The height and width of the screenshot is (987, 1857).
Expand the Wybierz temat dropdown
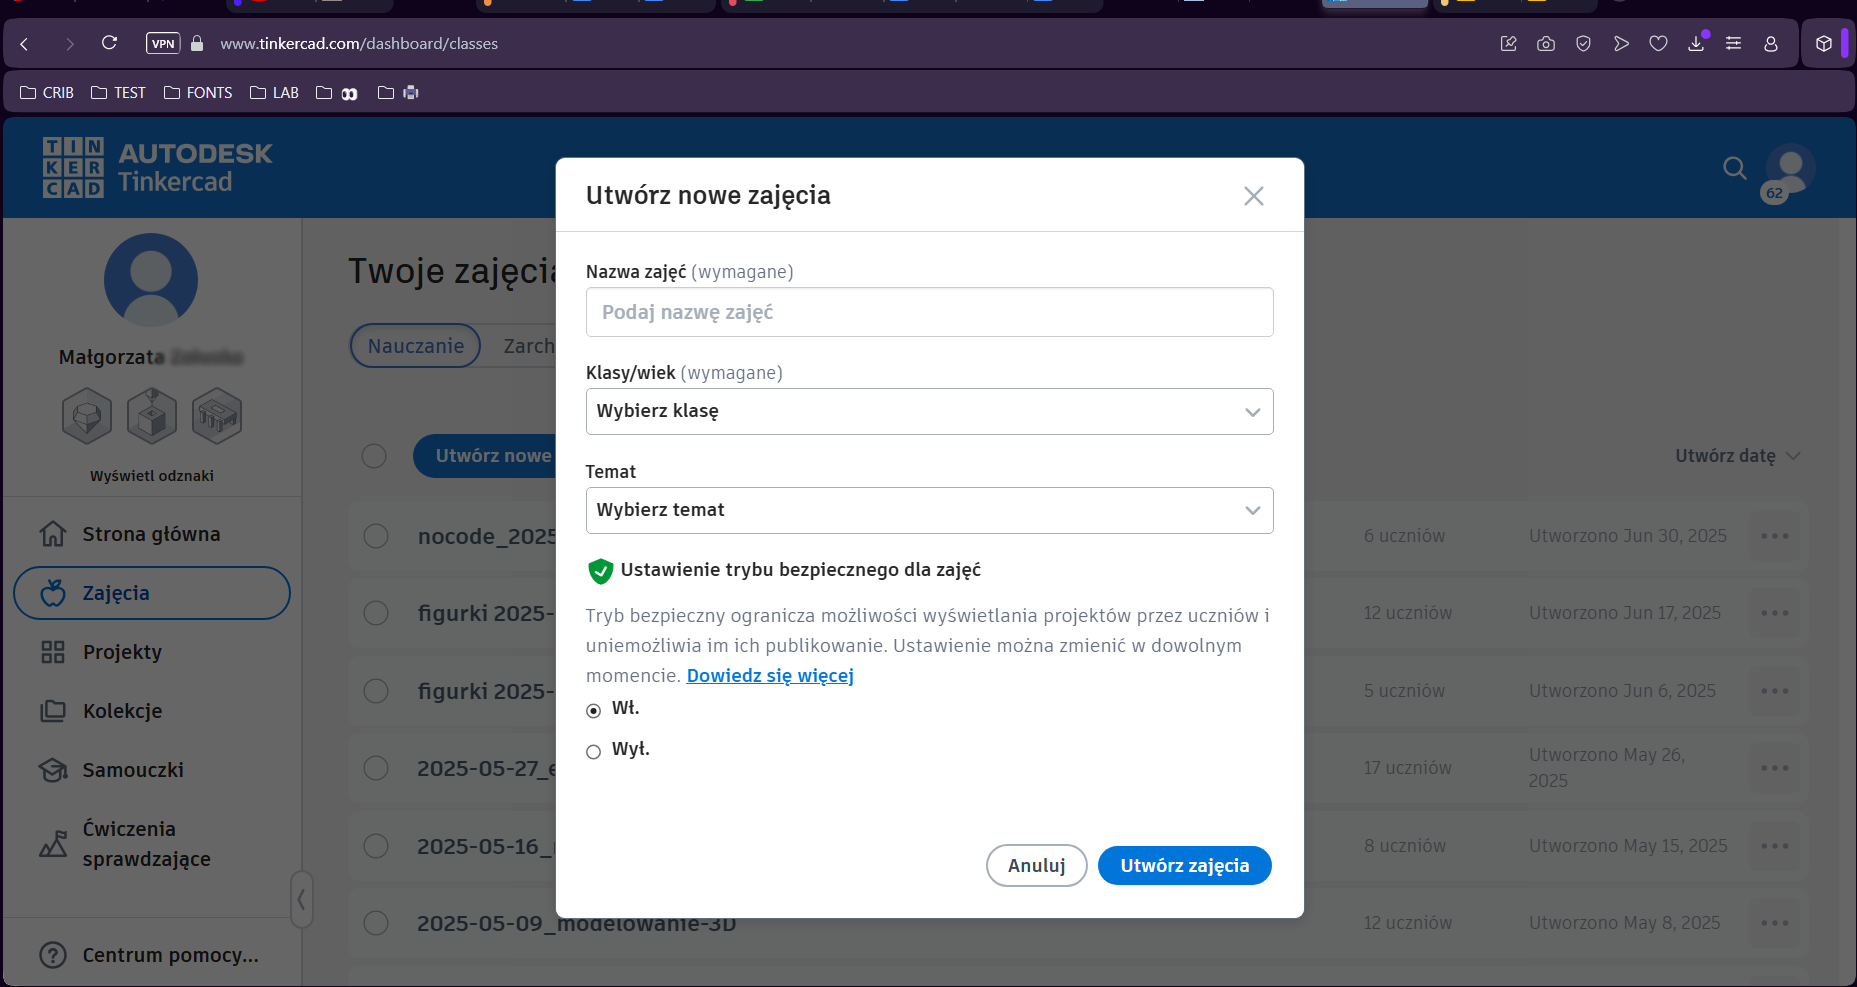click(929, 510)
